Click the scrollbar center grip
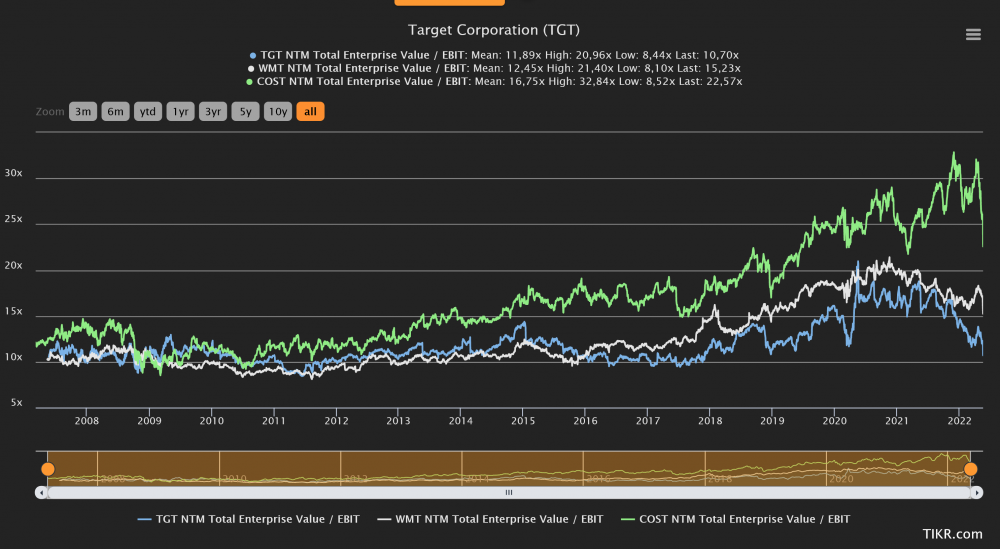Viewport: 1000px width, 549px height. [x=509, y=492]
